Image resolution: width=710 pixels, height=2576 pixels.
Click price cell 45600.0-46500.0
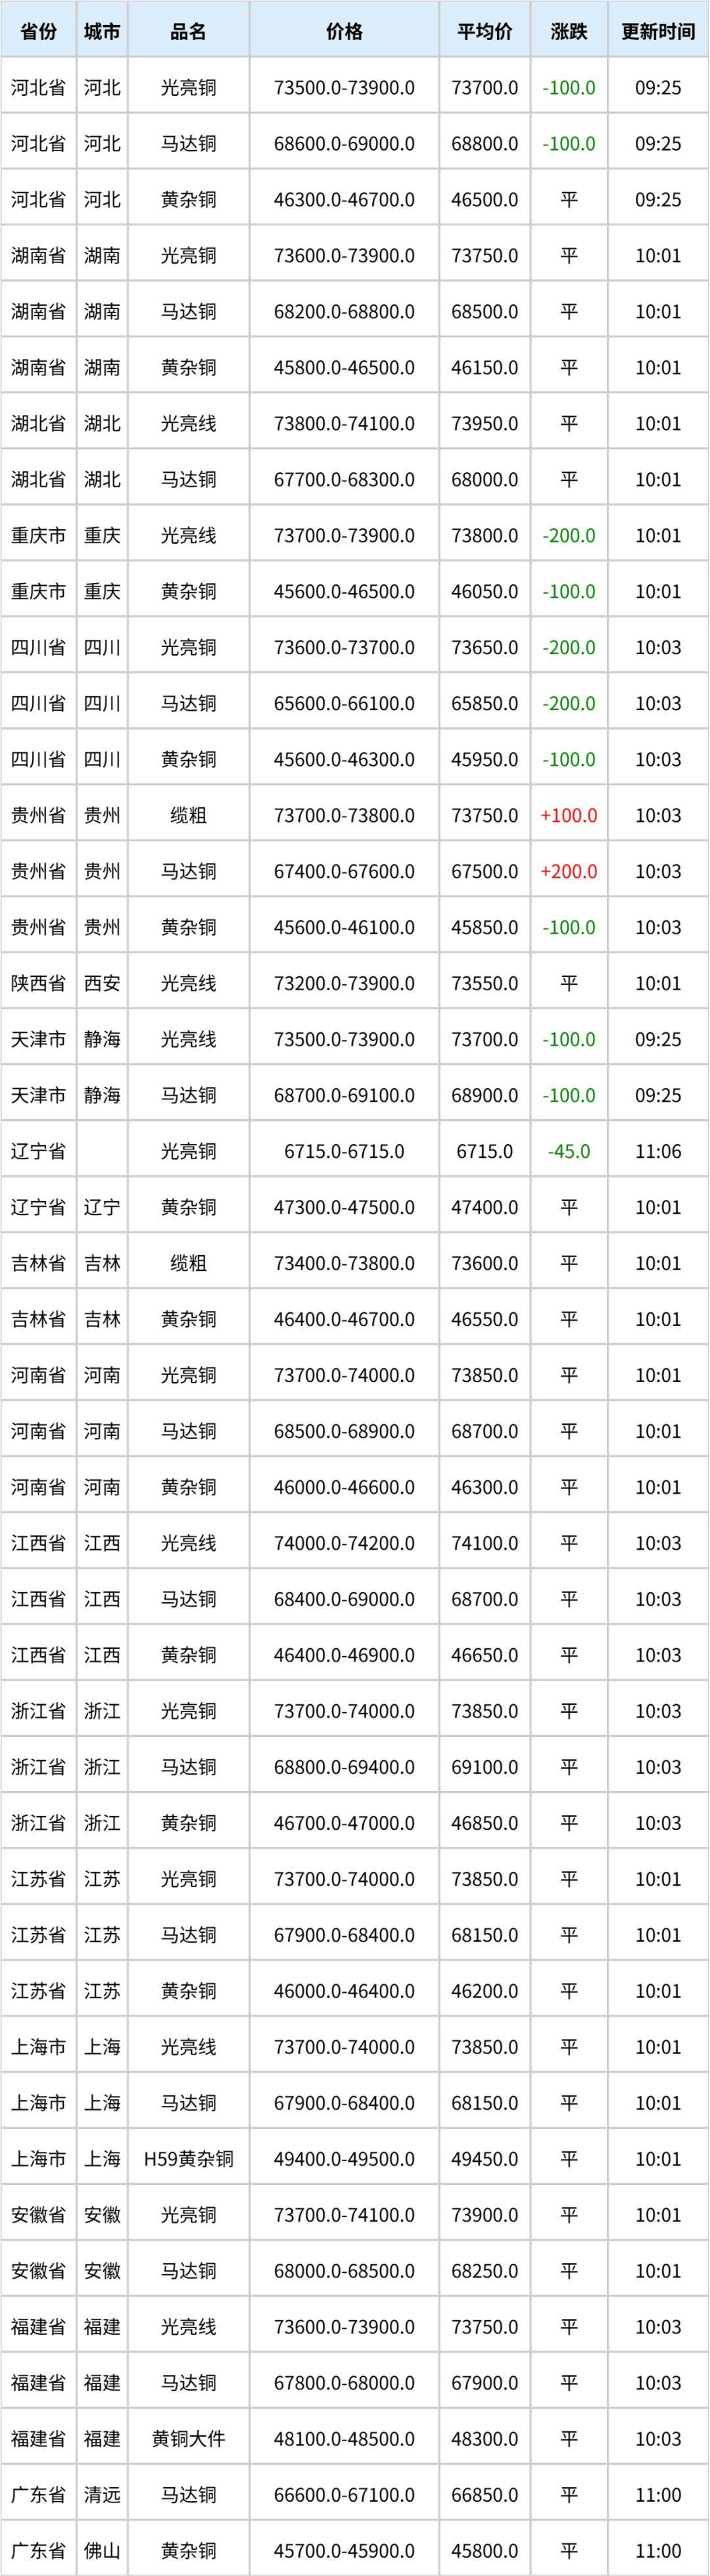344,592
